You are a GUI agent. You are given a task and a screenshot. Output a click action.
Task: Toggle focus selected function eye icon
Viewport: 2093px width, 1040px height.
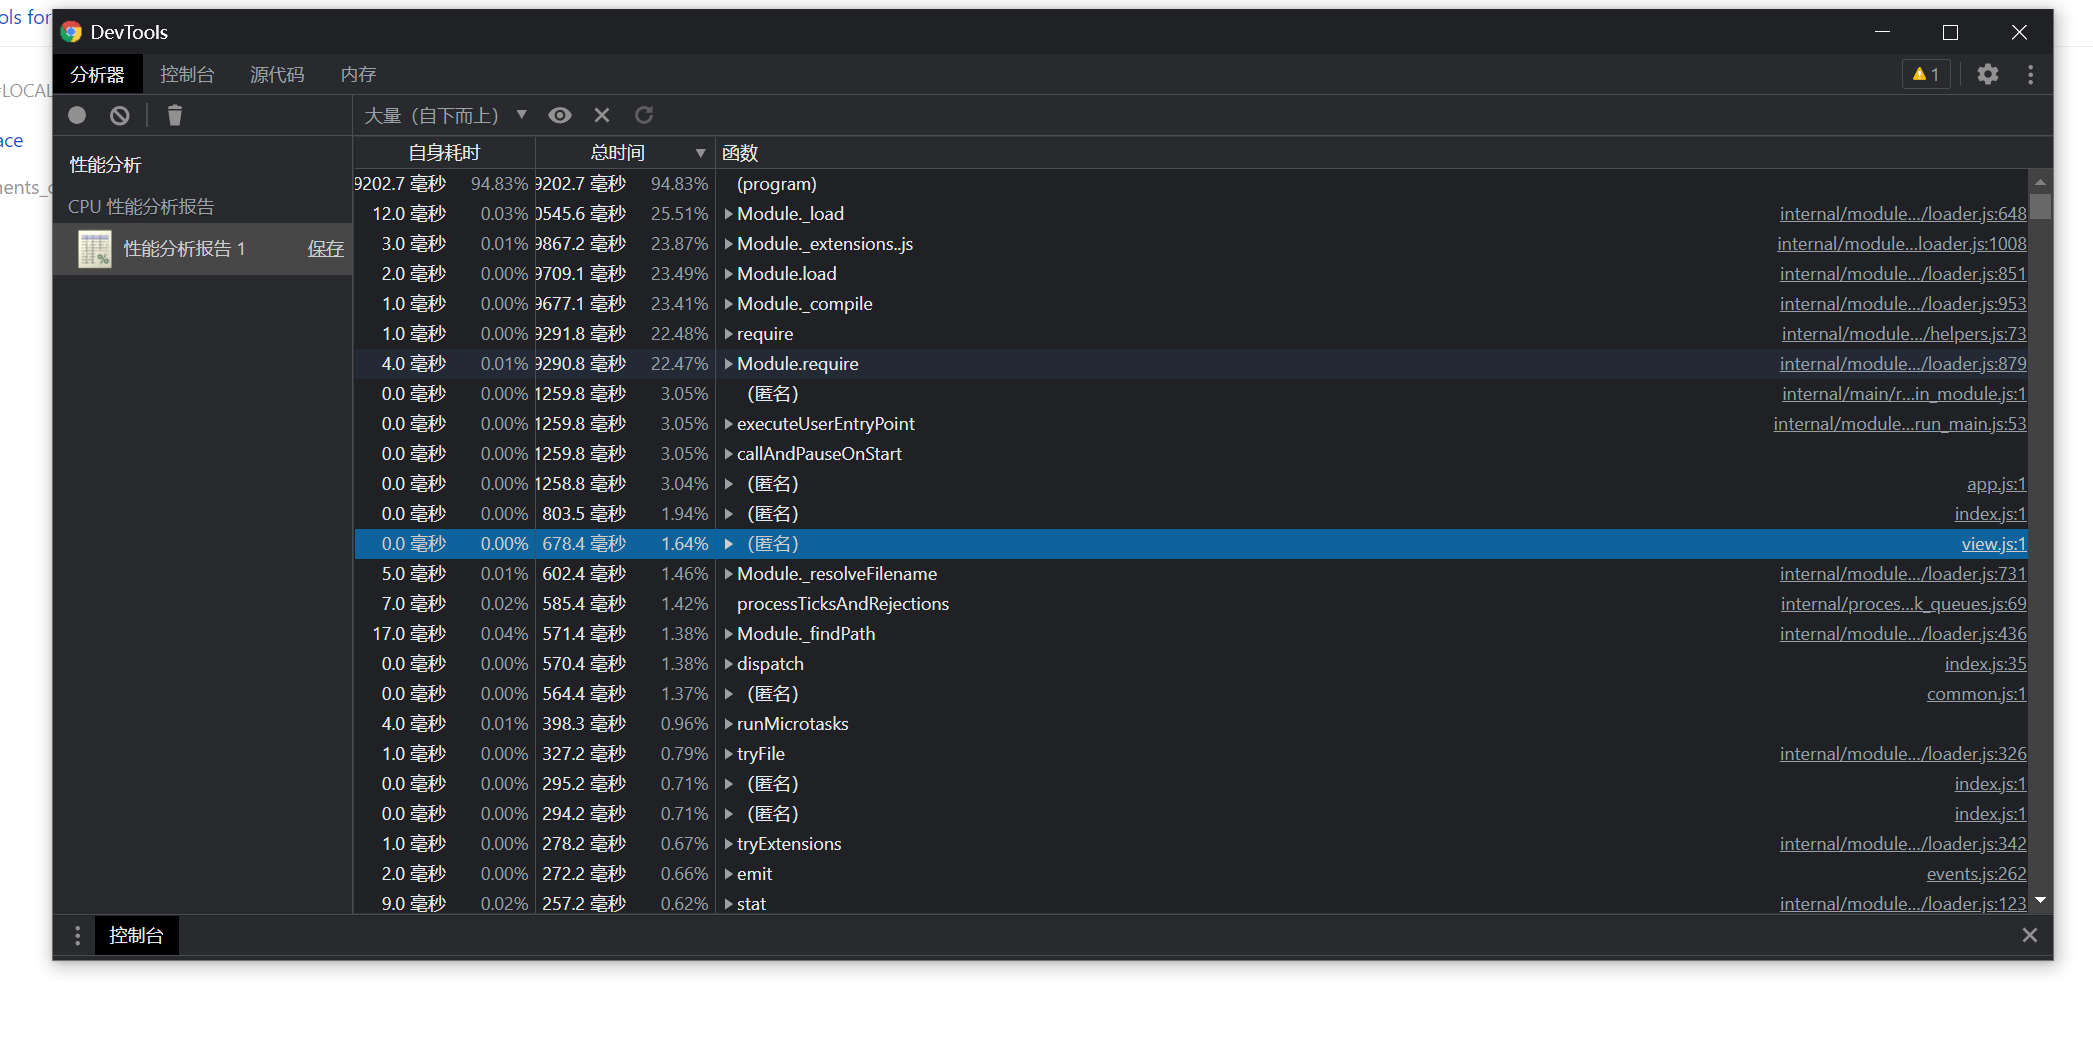(560, 115)
